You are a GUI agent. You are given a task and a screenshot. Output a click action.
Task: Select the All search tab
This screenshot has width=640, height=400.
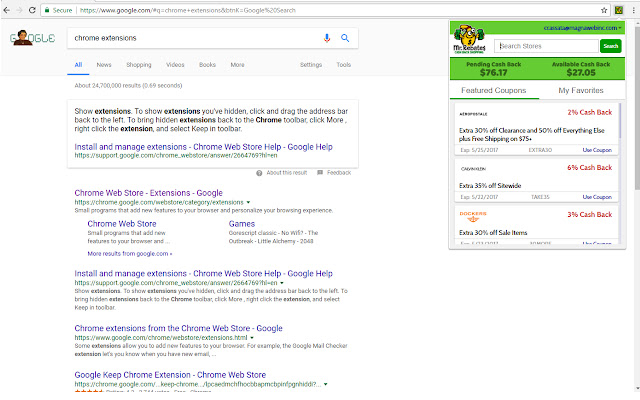pyautogui.click(x=78, y=64)
